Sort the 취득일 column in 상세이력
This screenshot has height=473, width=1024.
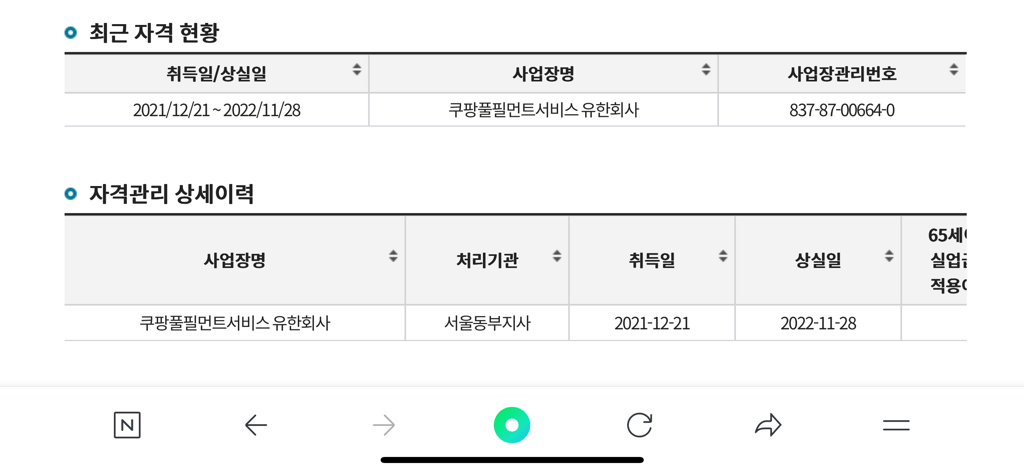(x=723, y=256)
